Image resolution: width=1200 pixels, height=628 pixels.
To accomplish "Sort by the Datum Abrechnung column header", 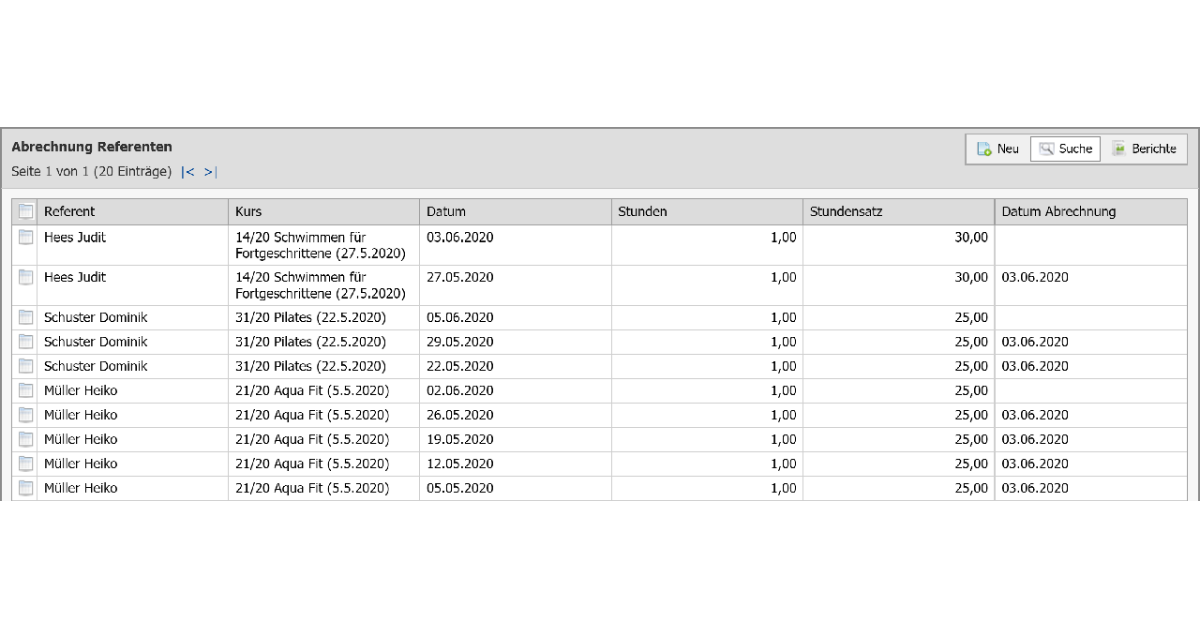I will (x=1058, y=212).
